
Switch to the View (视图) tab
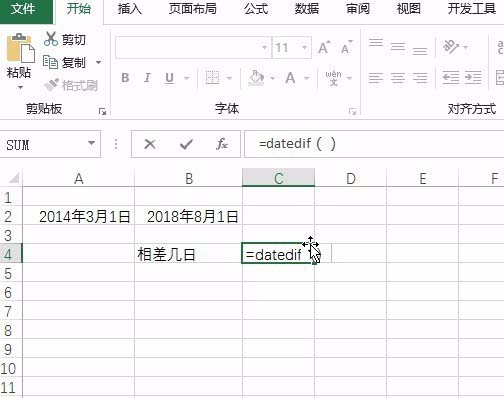(408, 9)
